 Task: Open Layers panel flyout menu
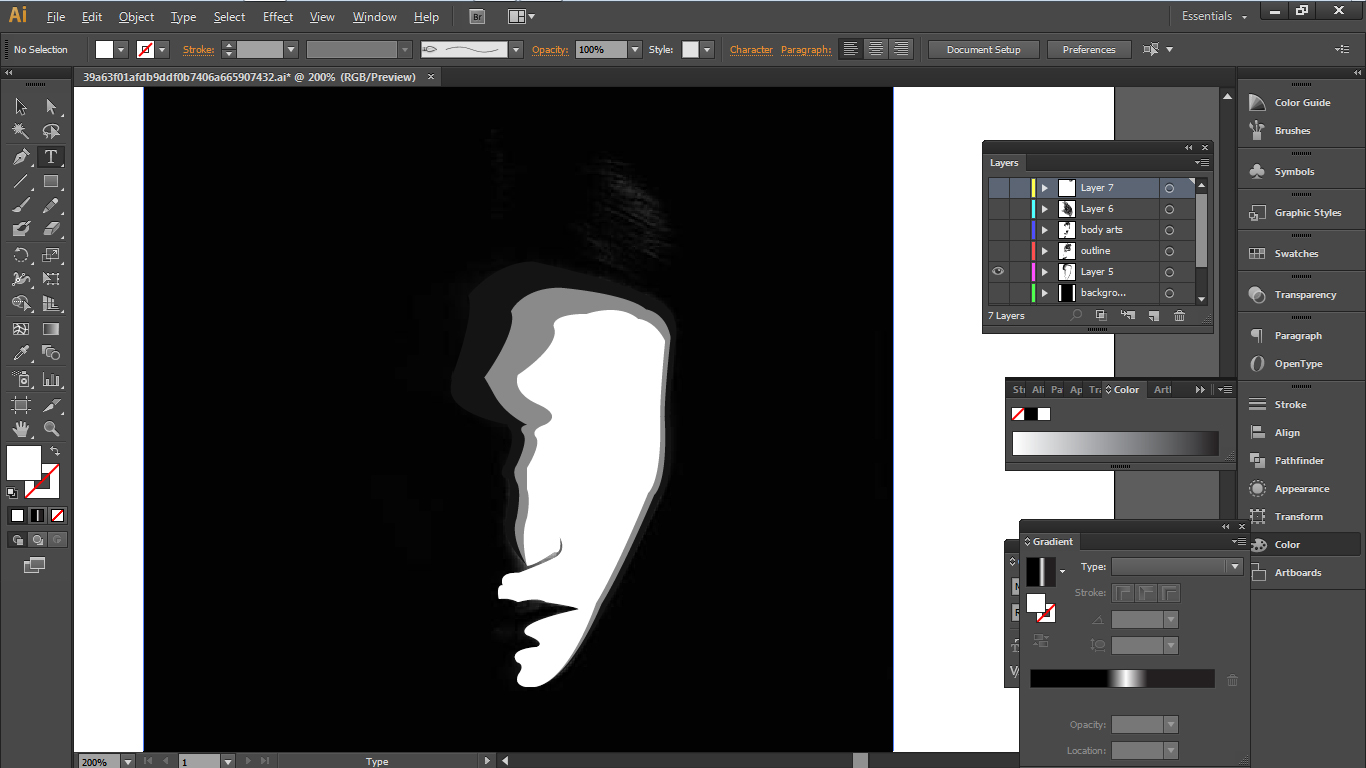[1201, 163]
